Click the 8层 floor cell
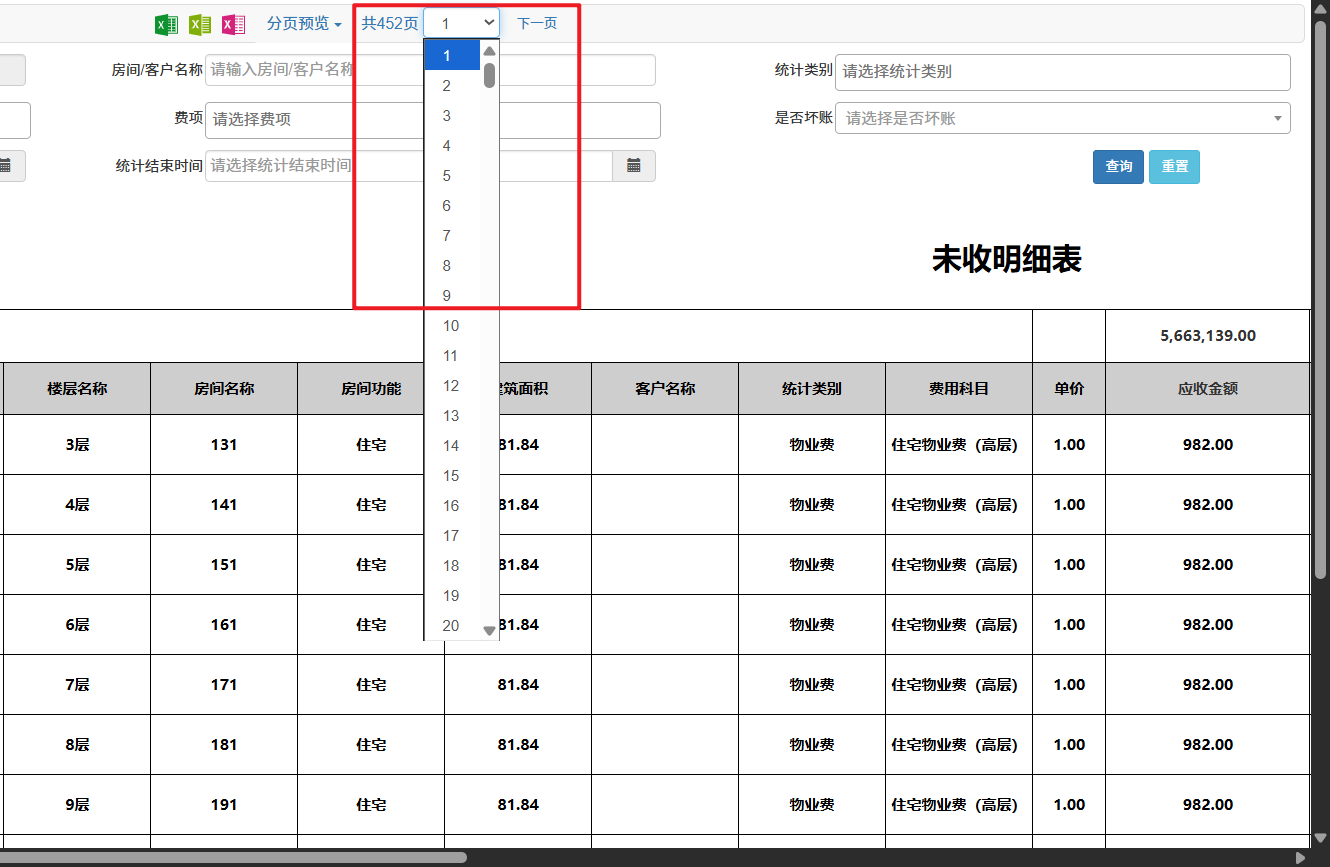Viewport: 1330px width, 867px height. [x=77, y=744]
